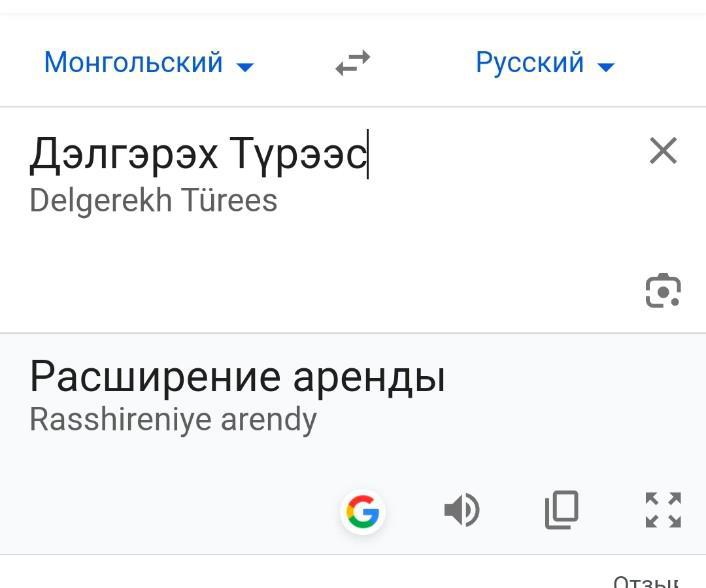Open camera image translation
The image size is (706, 588).
(x=663, y=290)
